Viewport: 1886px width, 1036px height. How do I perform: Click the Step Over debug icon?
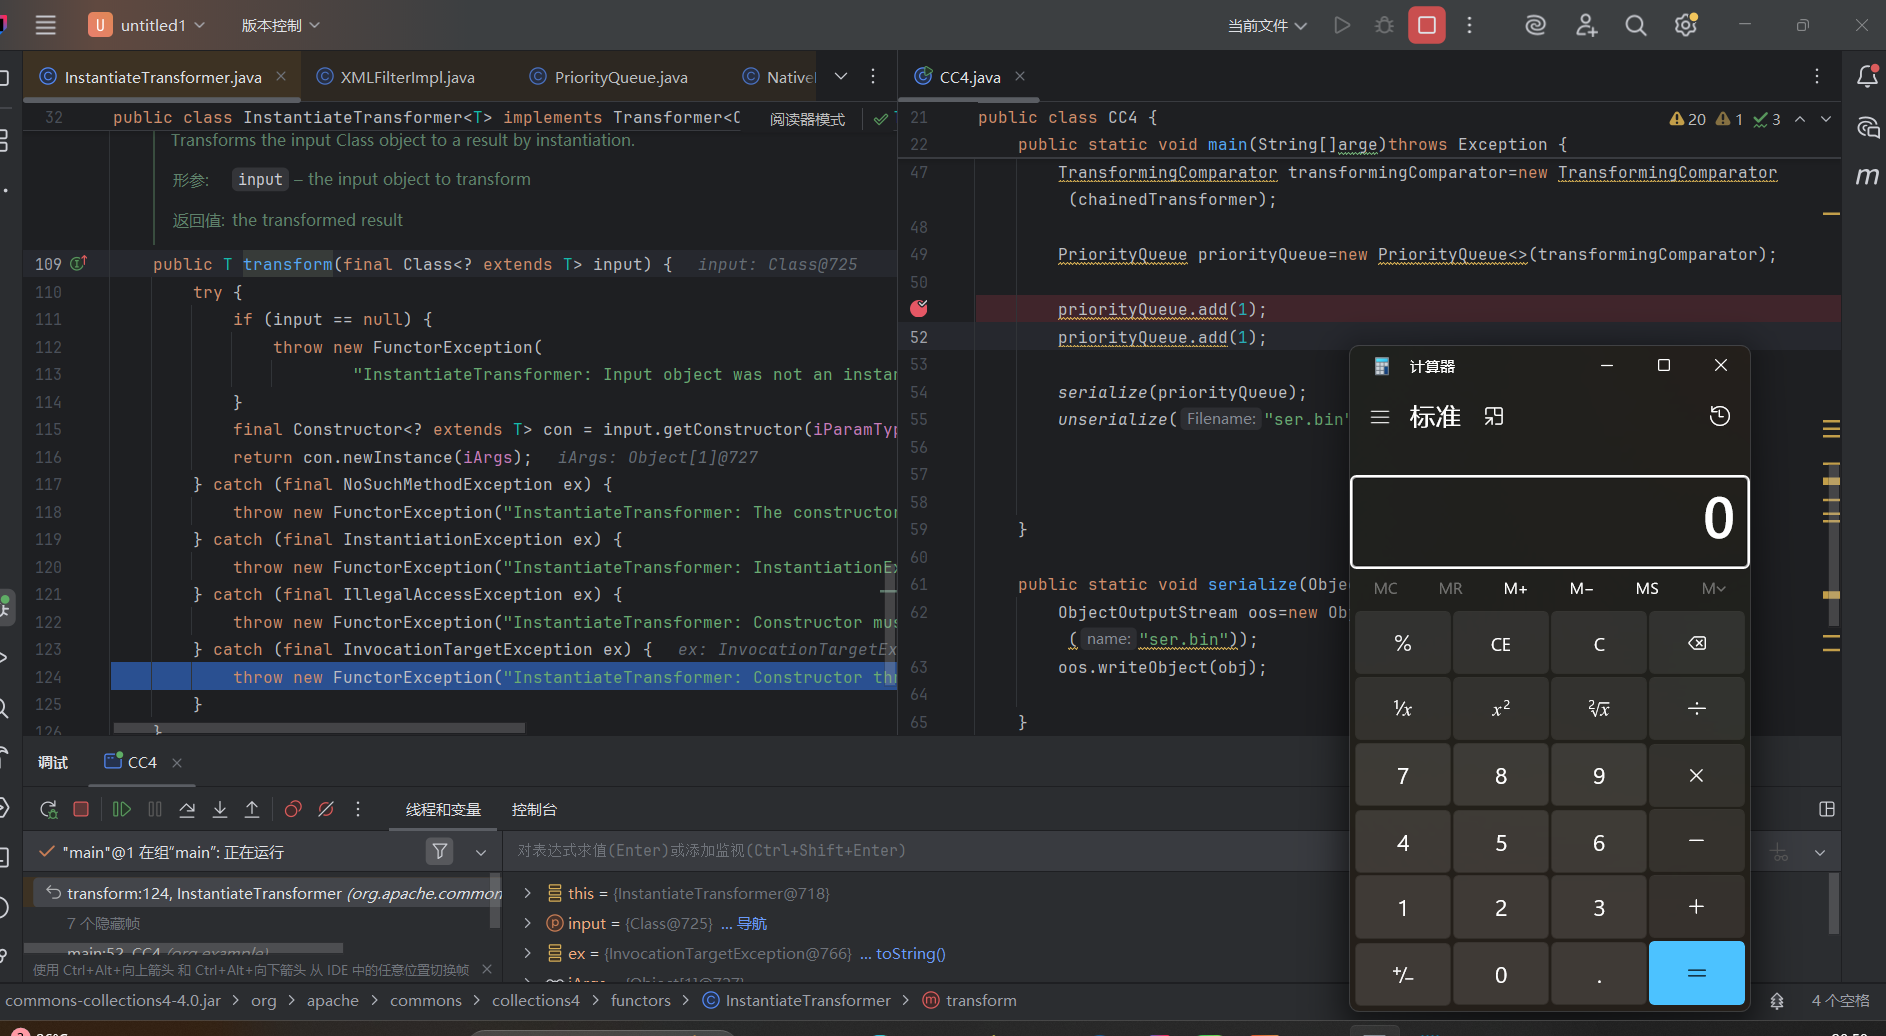(187, 809)
